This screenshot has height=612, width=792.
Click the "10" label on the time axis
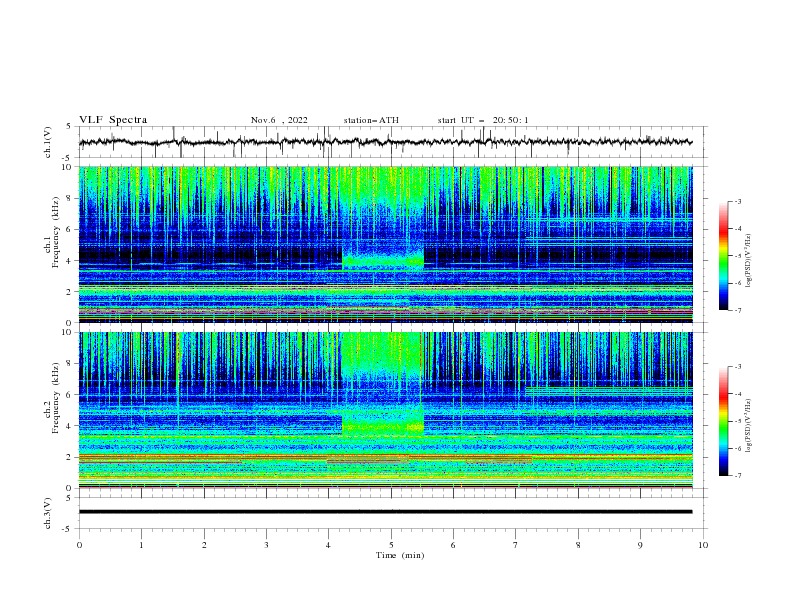pyautogui.click(x=703, y=545)
